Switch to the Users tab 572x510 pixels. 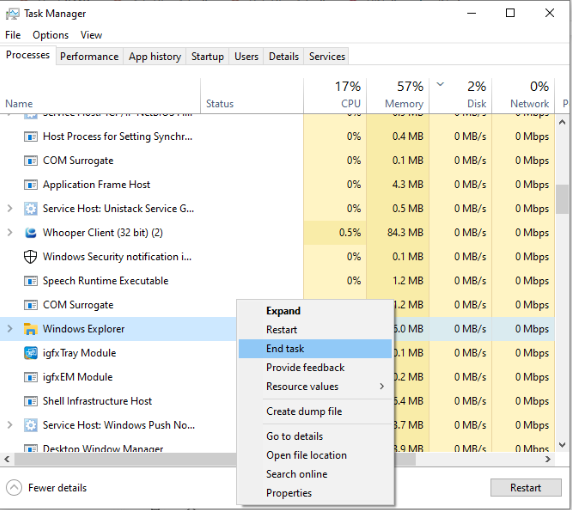coord(246,57)
